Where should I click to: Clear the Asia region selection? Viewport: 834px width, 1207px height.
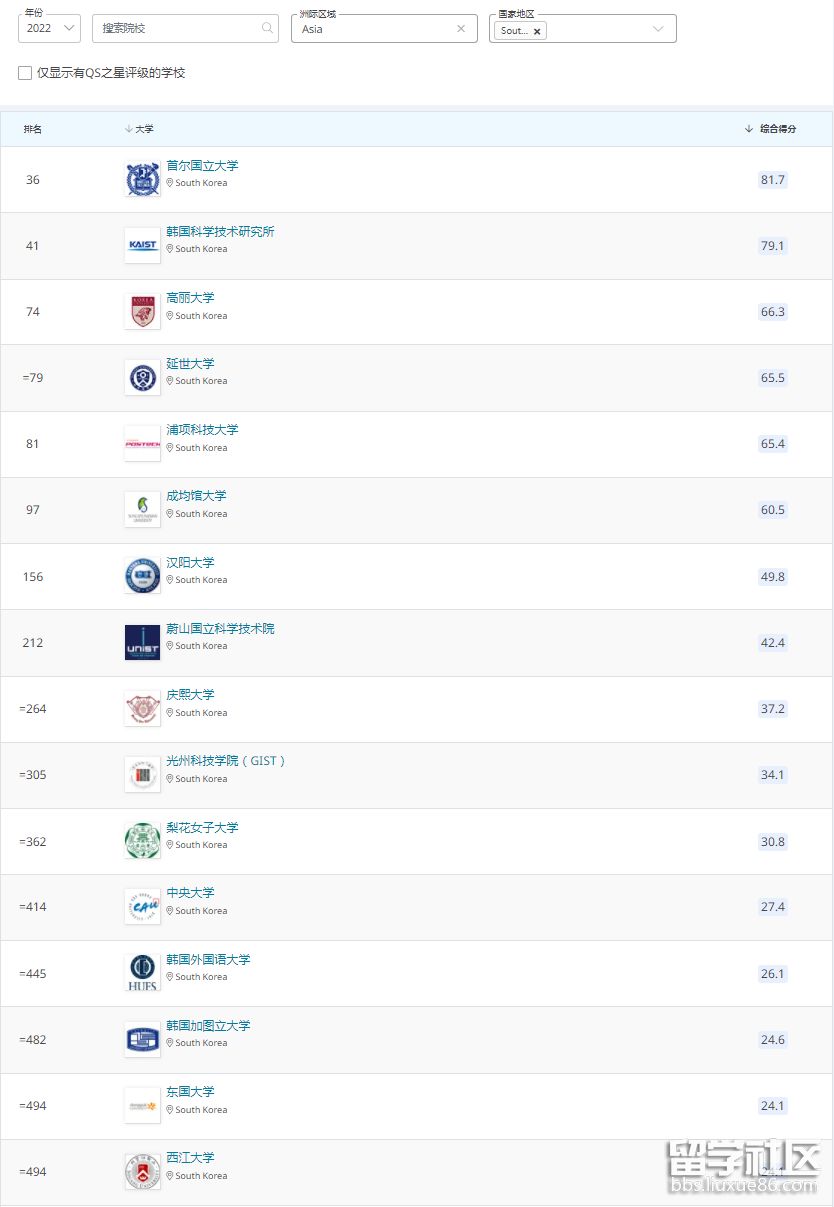click(x=461, y=29)
